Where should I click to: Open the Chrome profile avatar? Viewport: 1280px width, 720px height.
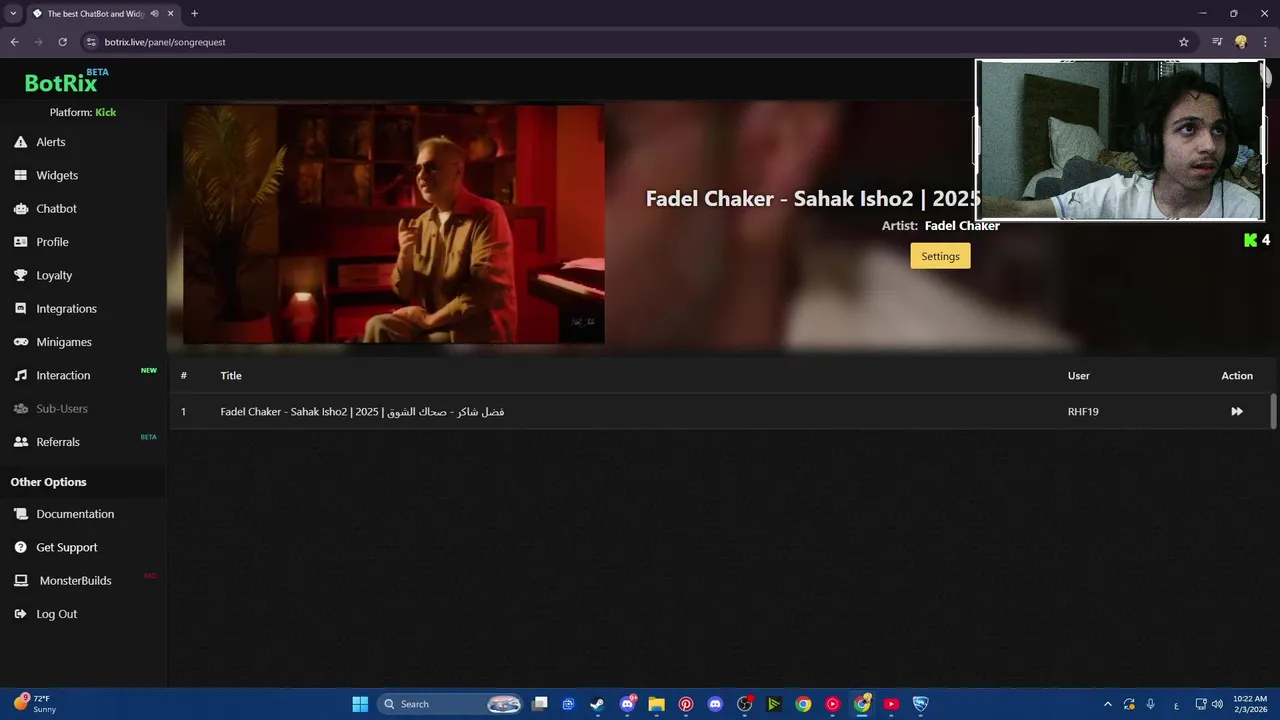click(x=1241, y=42)
